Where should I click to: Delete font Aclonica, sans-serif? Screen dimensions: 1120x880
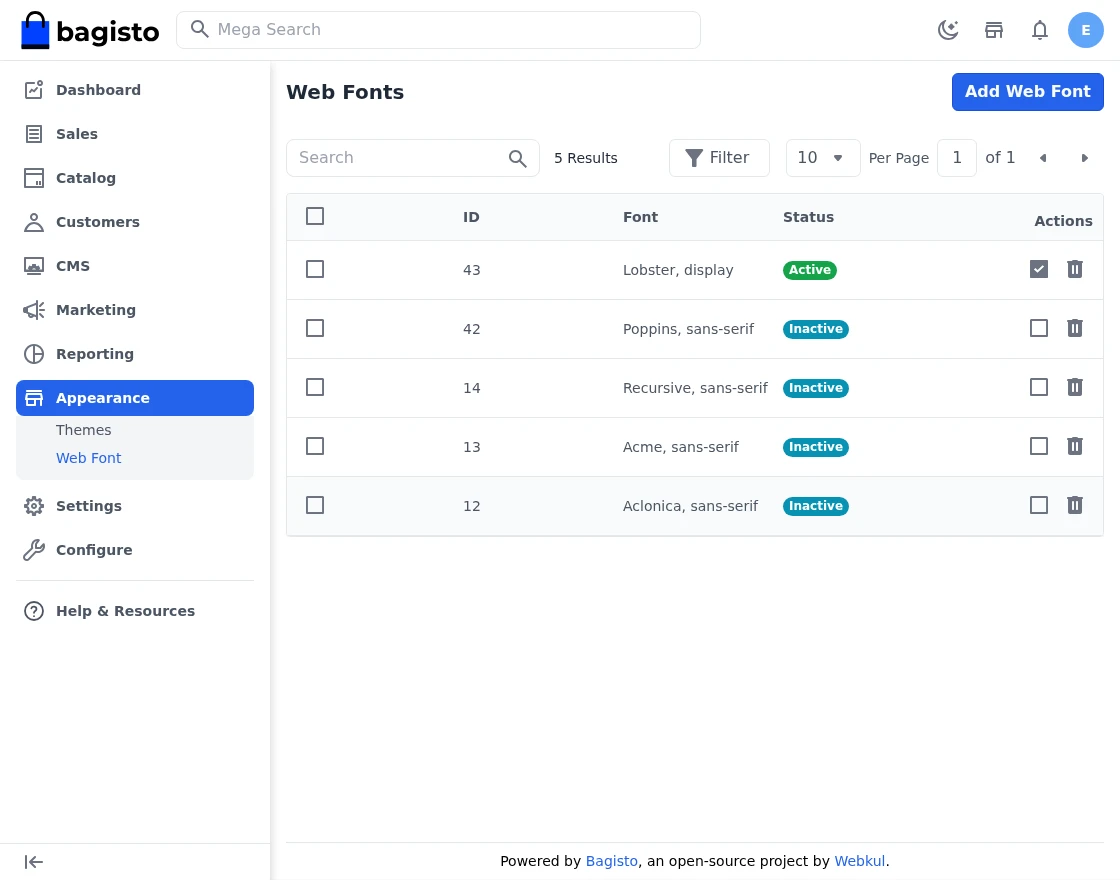click(x=1074, y=506)
